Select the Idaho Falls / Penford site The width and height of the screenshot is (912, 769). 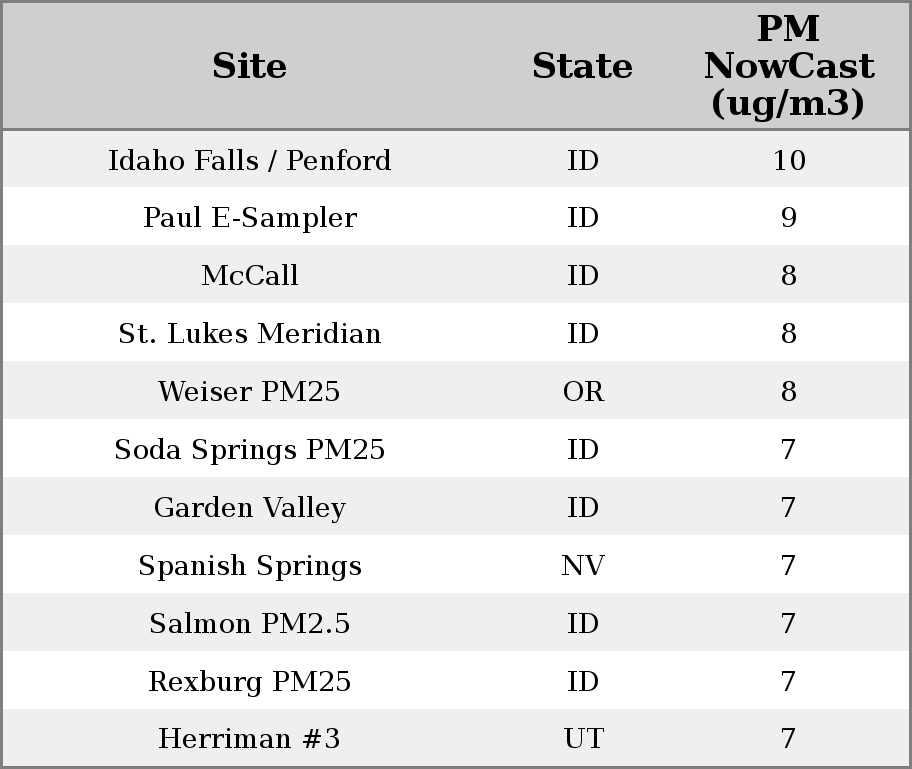[x=249, y=160]
